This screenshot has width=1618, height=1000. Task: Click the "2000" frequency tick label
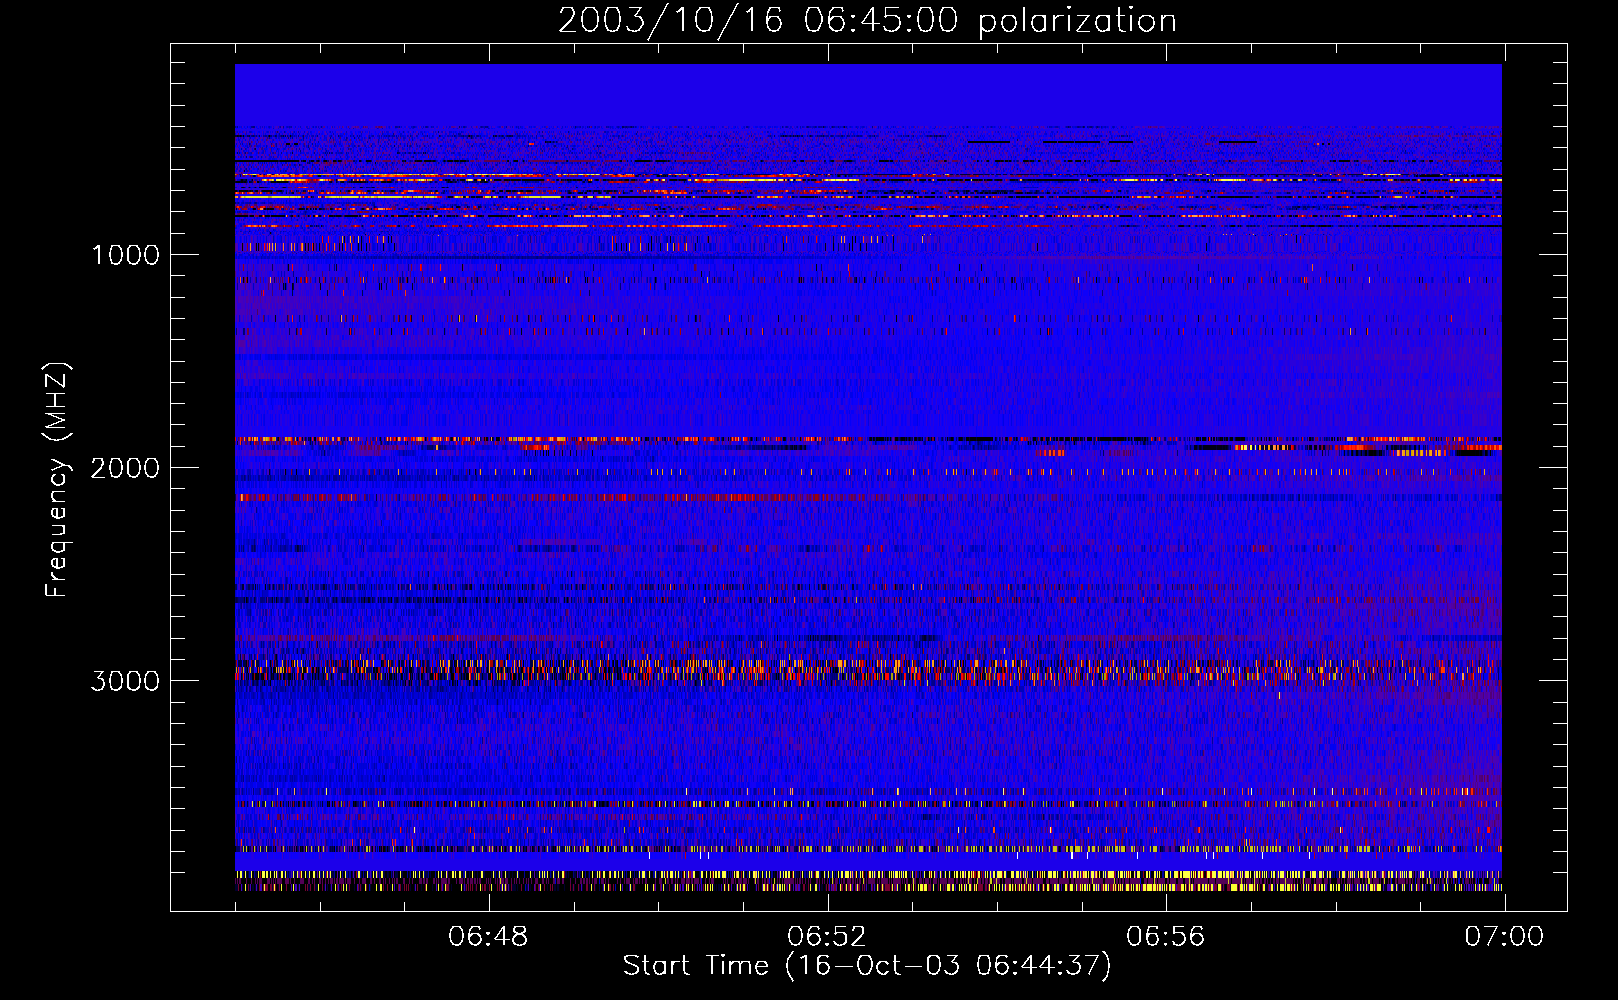pyautogui.click(x=125, y=468)
